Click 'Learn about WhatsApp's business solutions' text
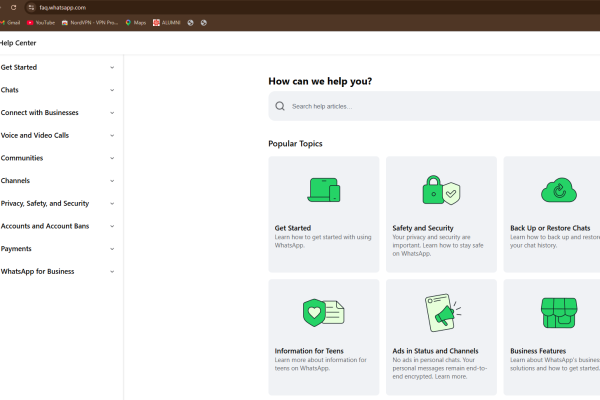 [x=555, y=364]
